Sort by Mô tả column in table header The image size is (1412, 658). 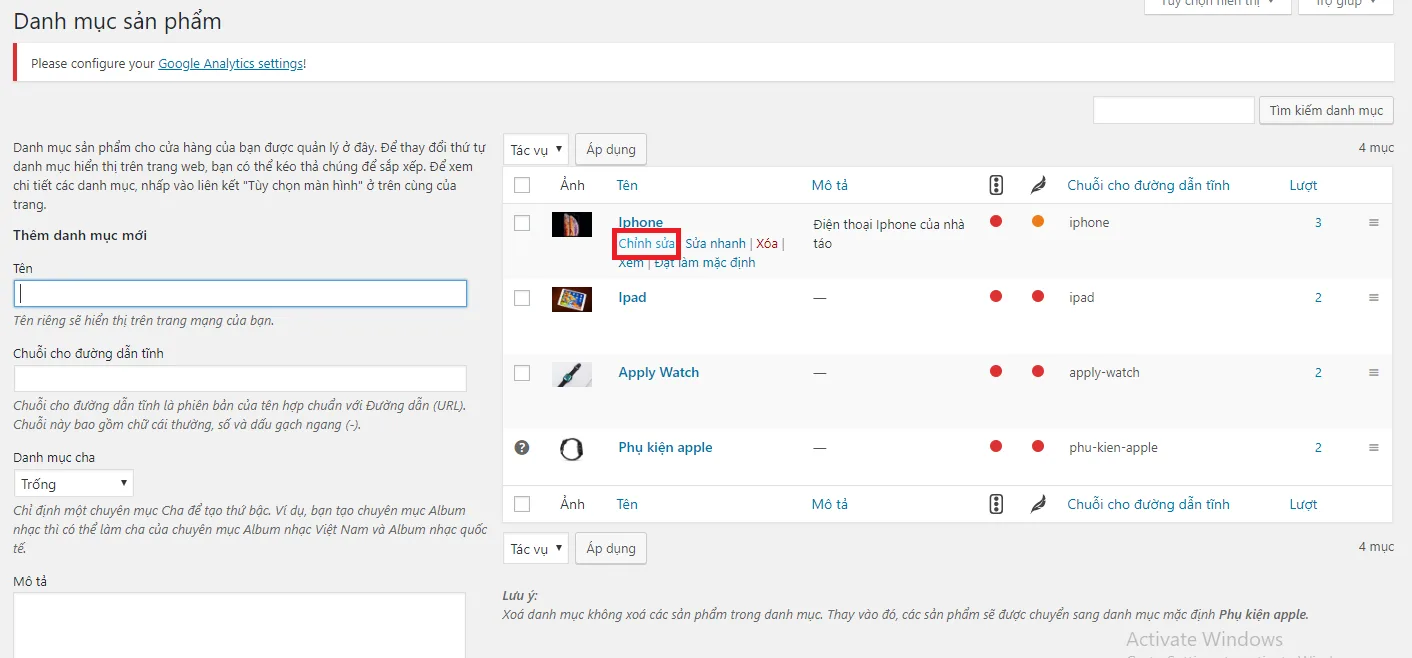830,185
